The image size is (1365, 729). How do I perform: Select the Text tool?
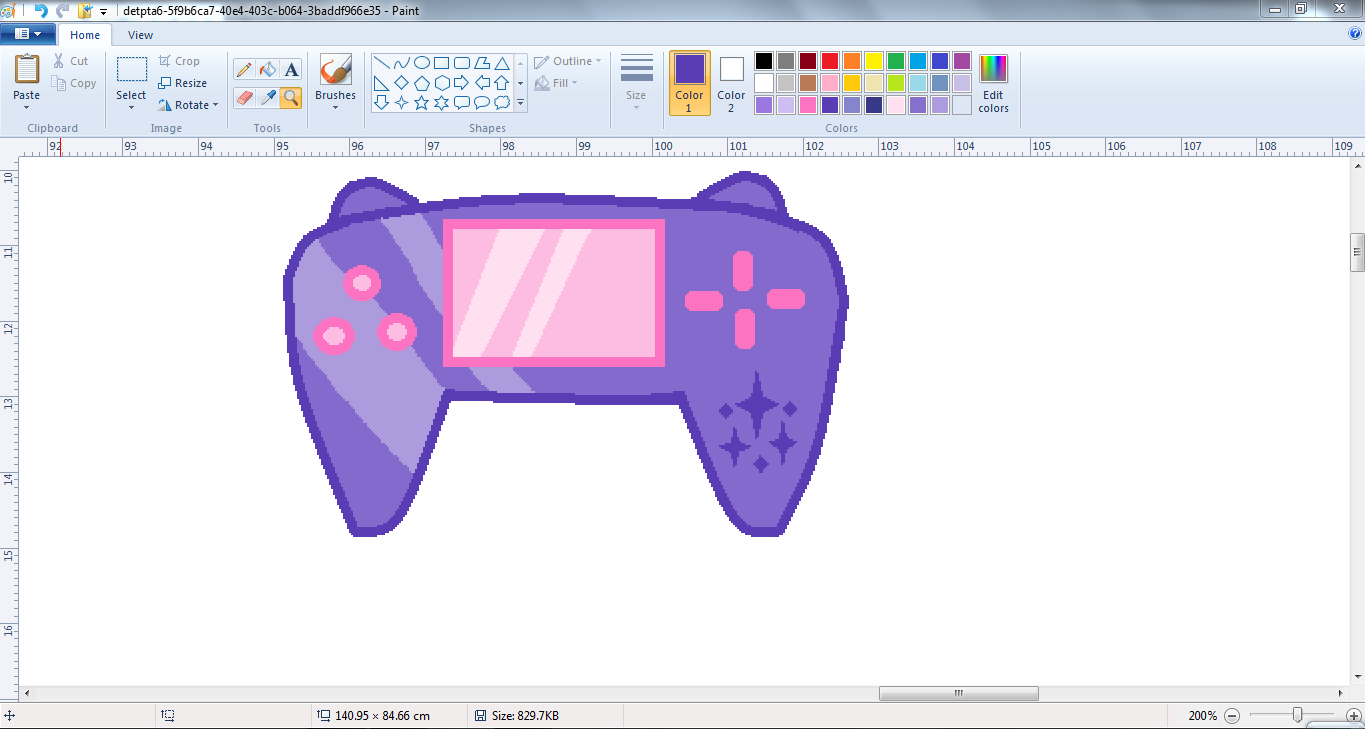[291, 69]
